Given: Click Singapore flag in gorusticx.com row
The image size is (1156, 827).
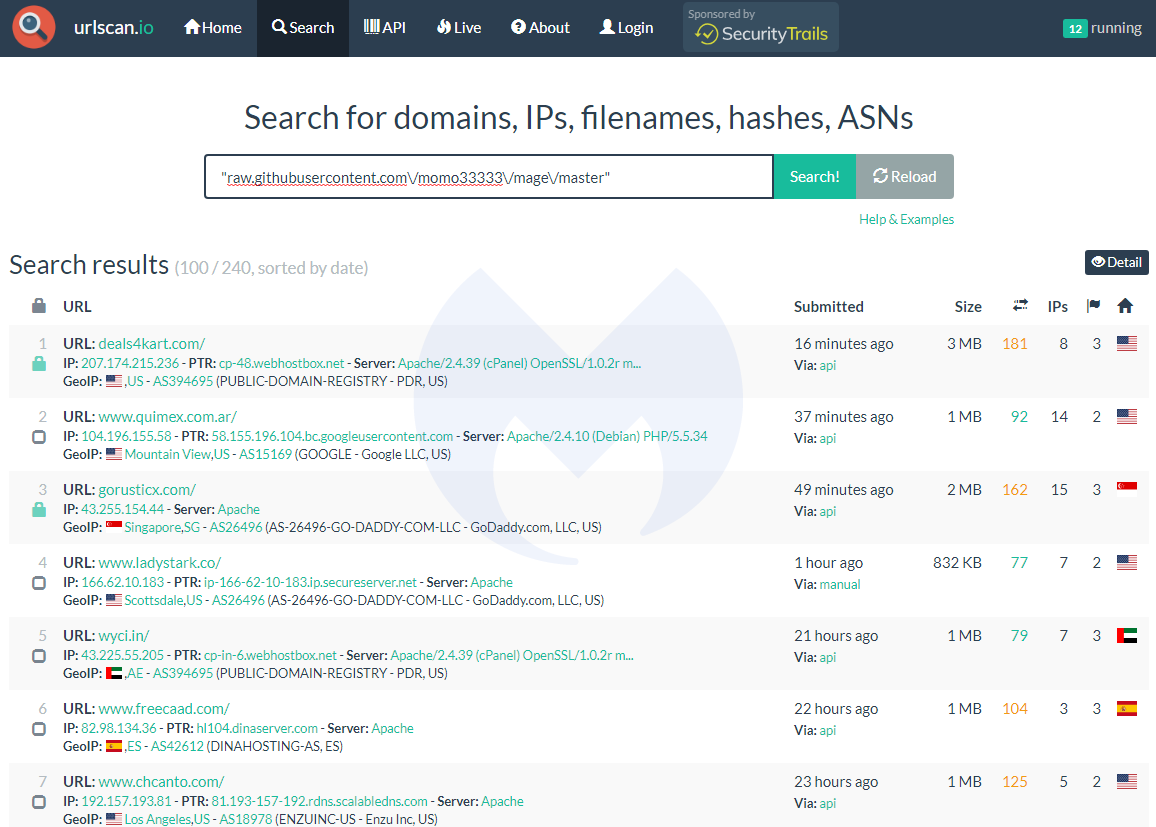Looking at the screenshot, I should 1126,489.
